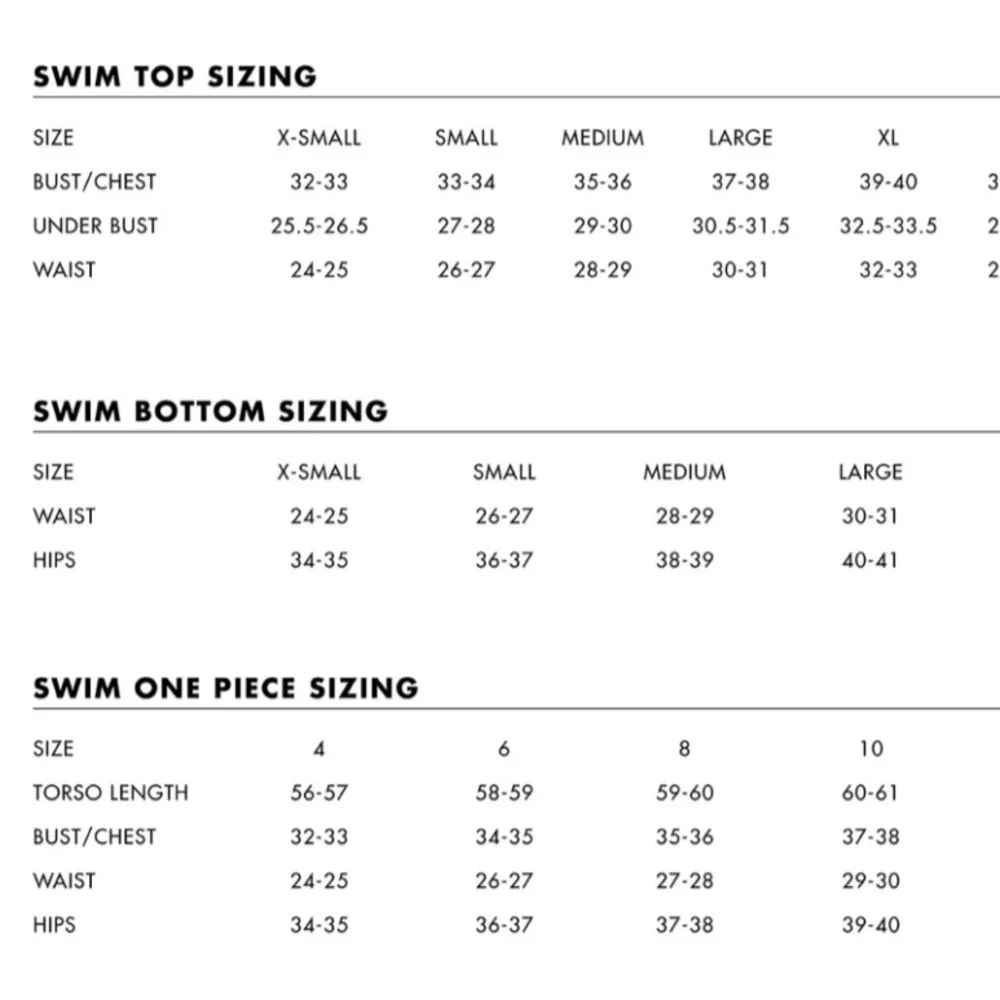Select MEDIUM header in swim bottom table
1000x1000 pixels.
pyautogui.click(x=684, y=472)
